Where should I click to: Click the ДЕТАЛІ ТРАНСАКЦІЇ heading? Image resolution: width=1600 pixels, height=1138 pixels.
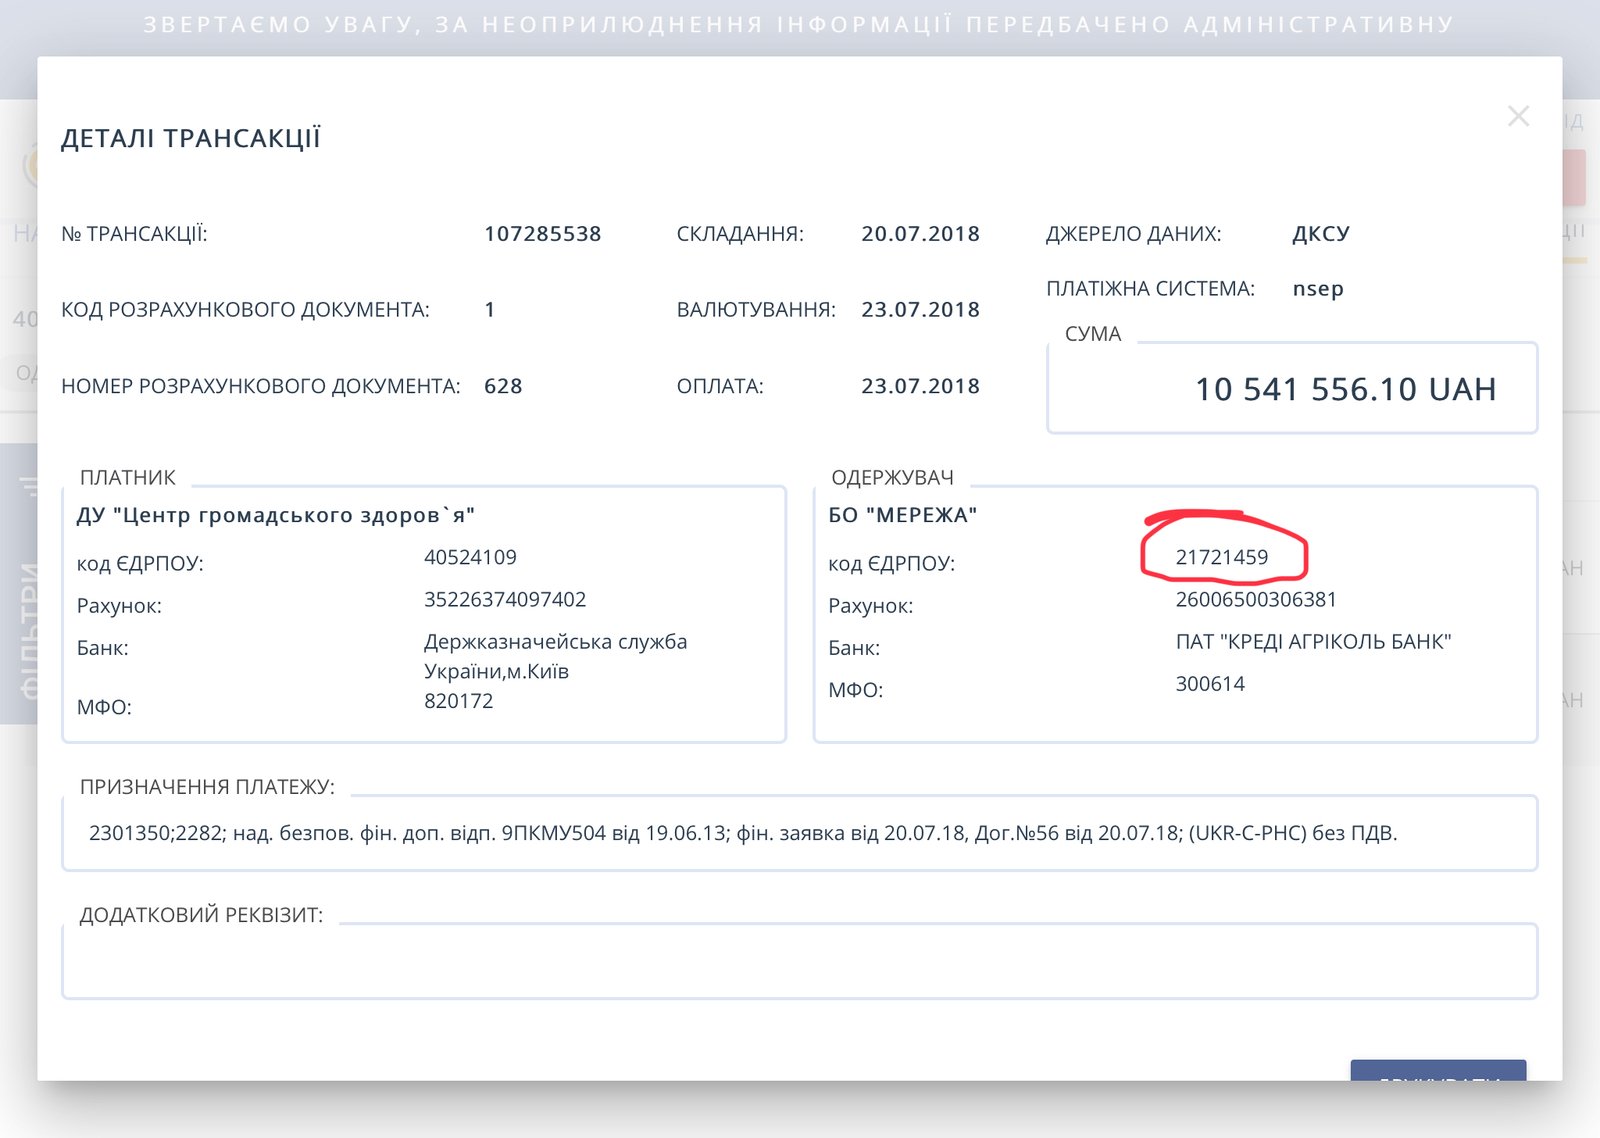(191, 138)
